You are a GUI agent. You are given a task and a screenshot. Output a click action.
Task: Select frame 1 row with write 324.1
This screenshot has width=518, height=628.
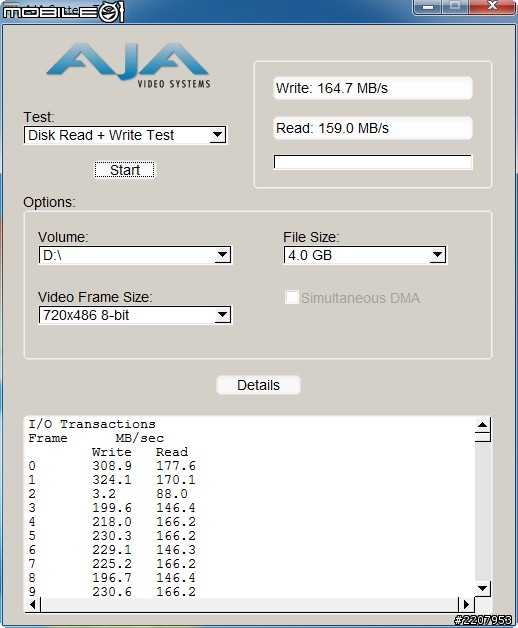tap(112, 480)
